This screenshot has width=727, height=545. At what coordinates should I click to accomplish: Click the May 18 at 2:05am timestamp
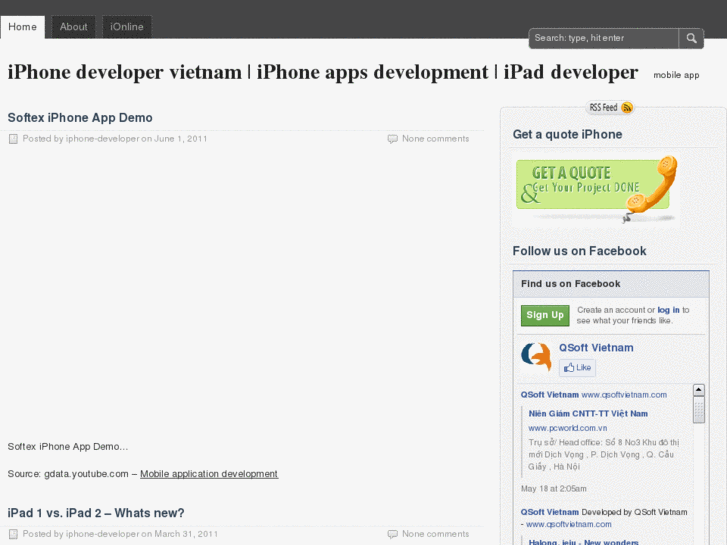tap(554, 489)
